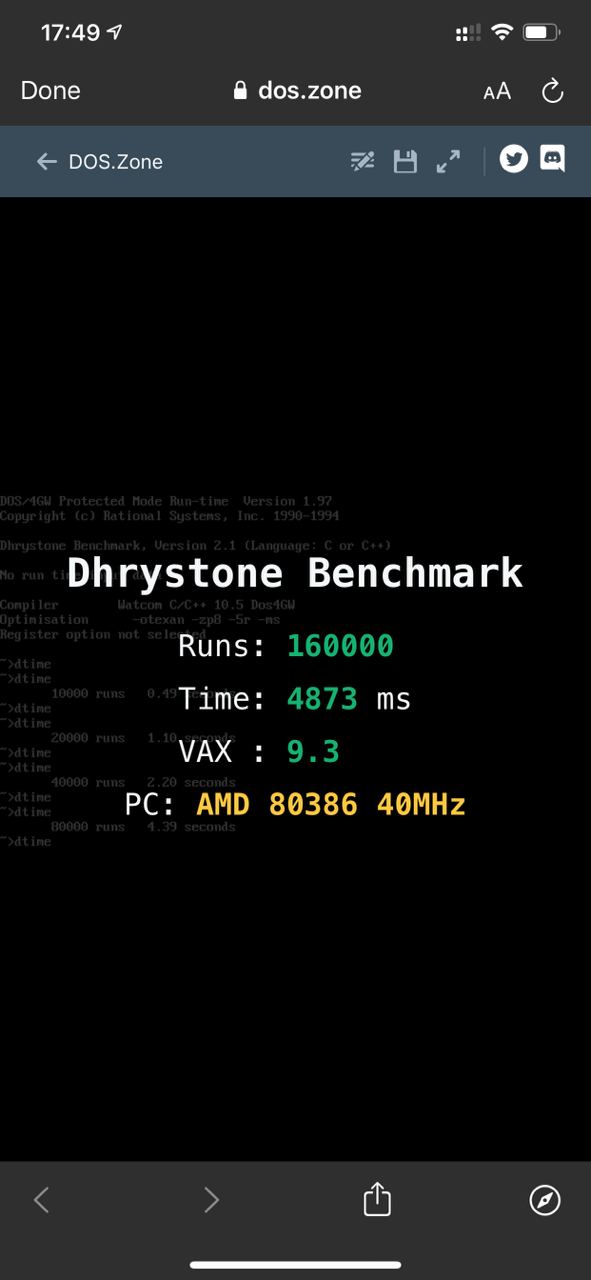Open the Twitter link icon
The height and width of the screenshot is (1280, 591).
click(513, 159)
